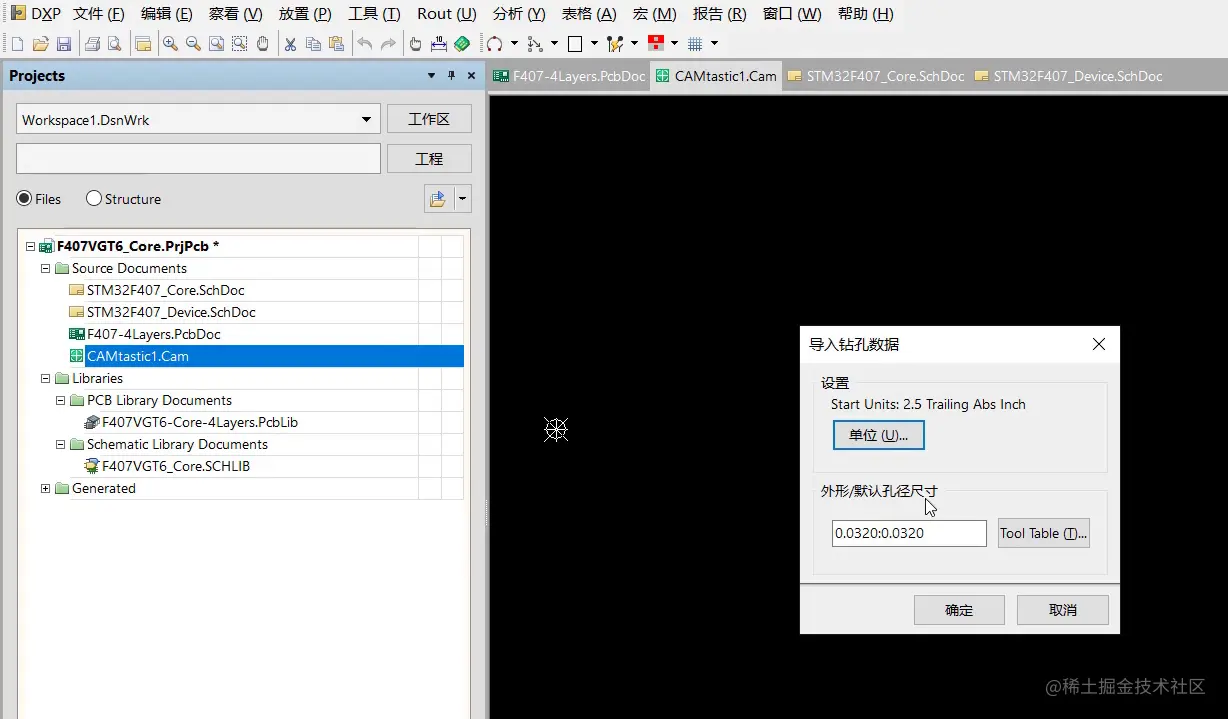Click the nodes/path edit tool icon

tap(535, 44)
